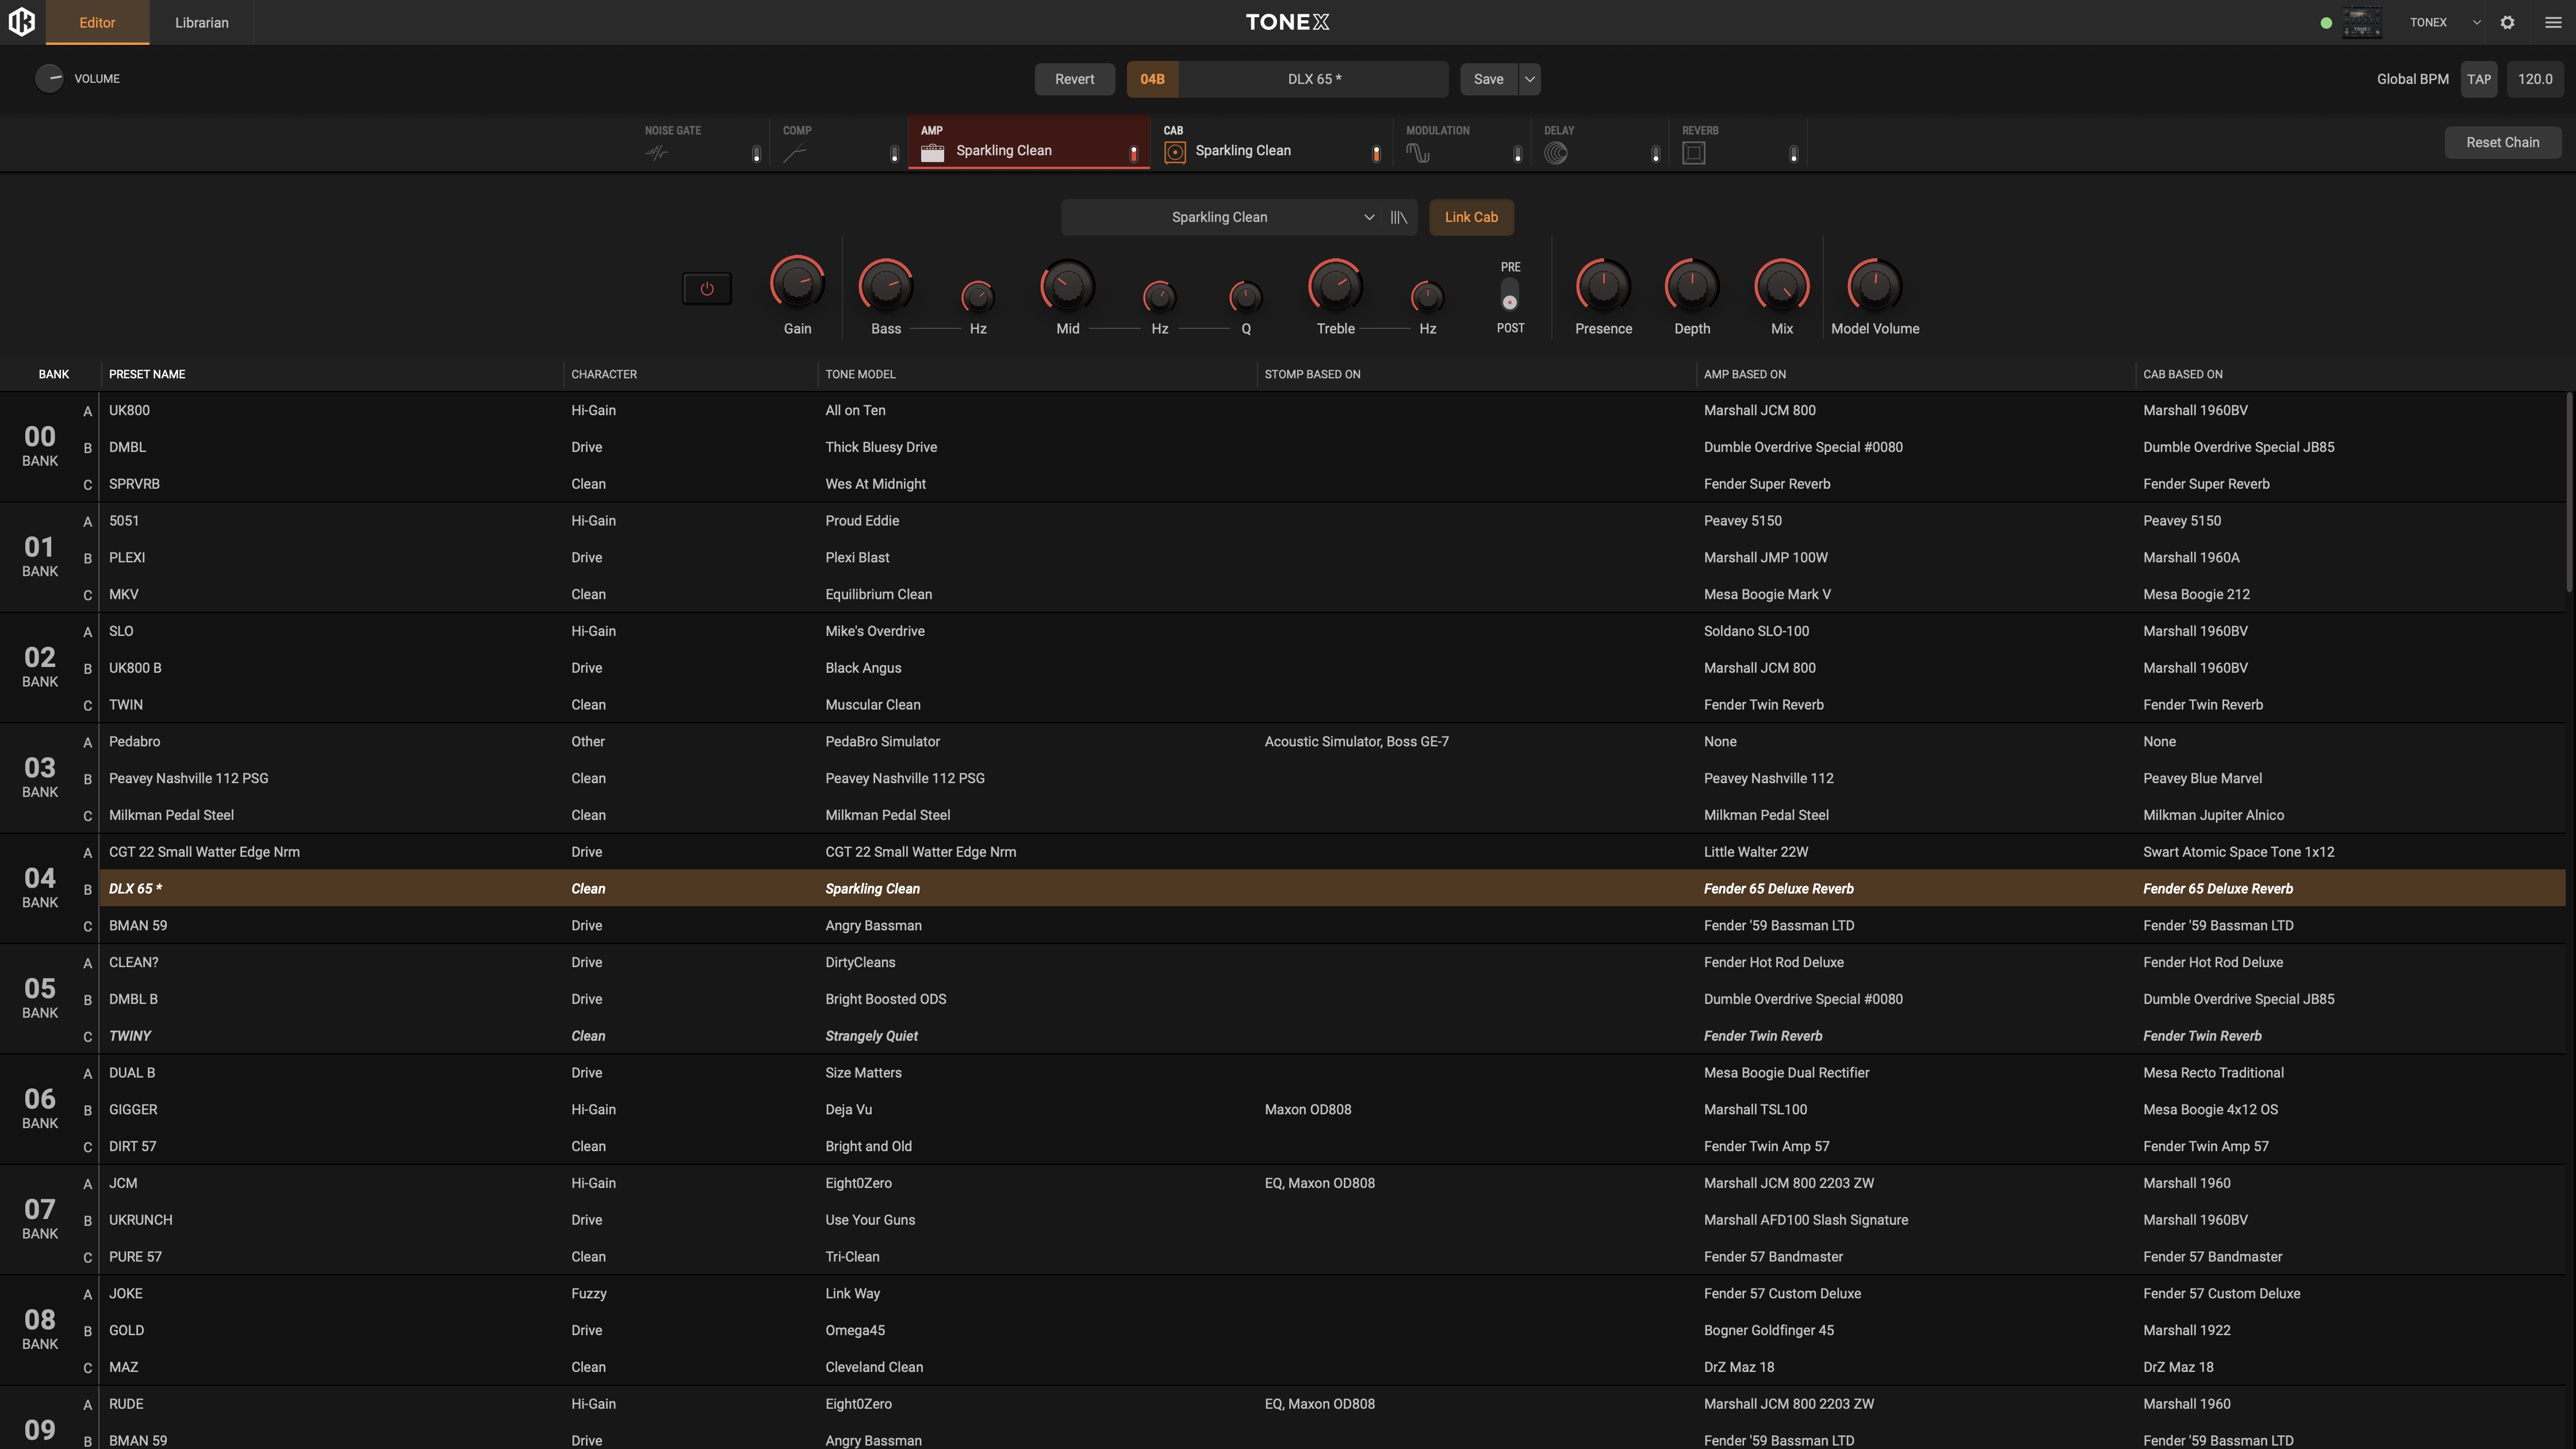Viewport: 2576px width, 1449px height.
Task: Click the Depth knob
Action: tap(1692, 286)
